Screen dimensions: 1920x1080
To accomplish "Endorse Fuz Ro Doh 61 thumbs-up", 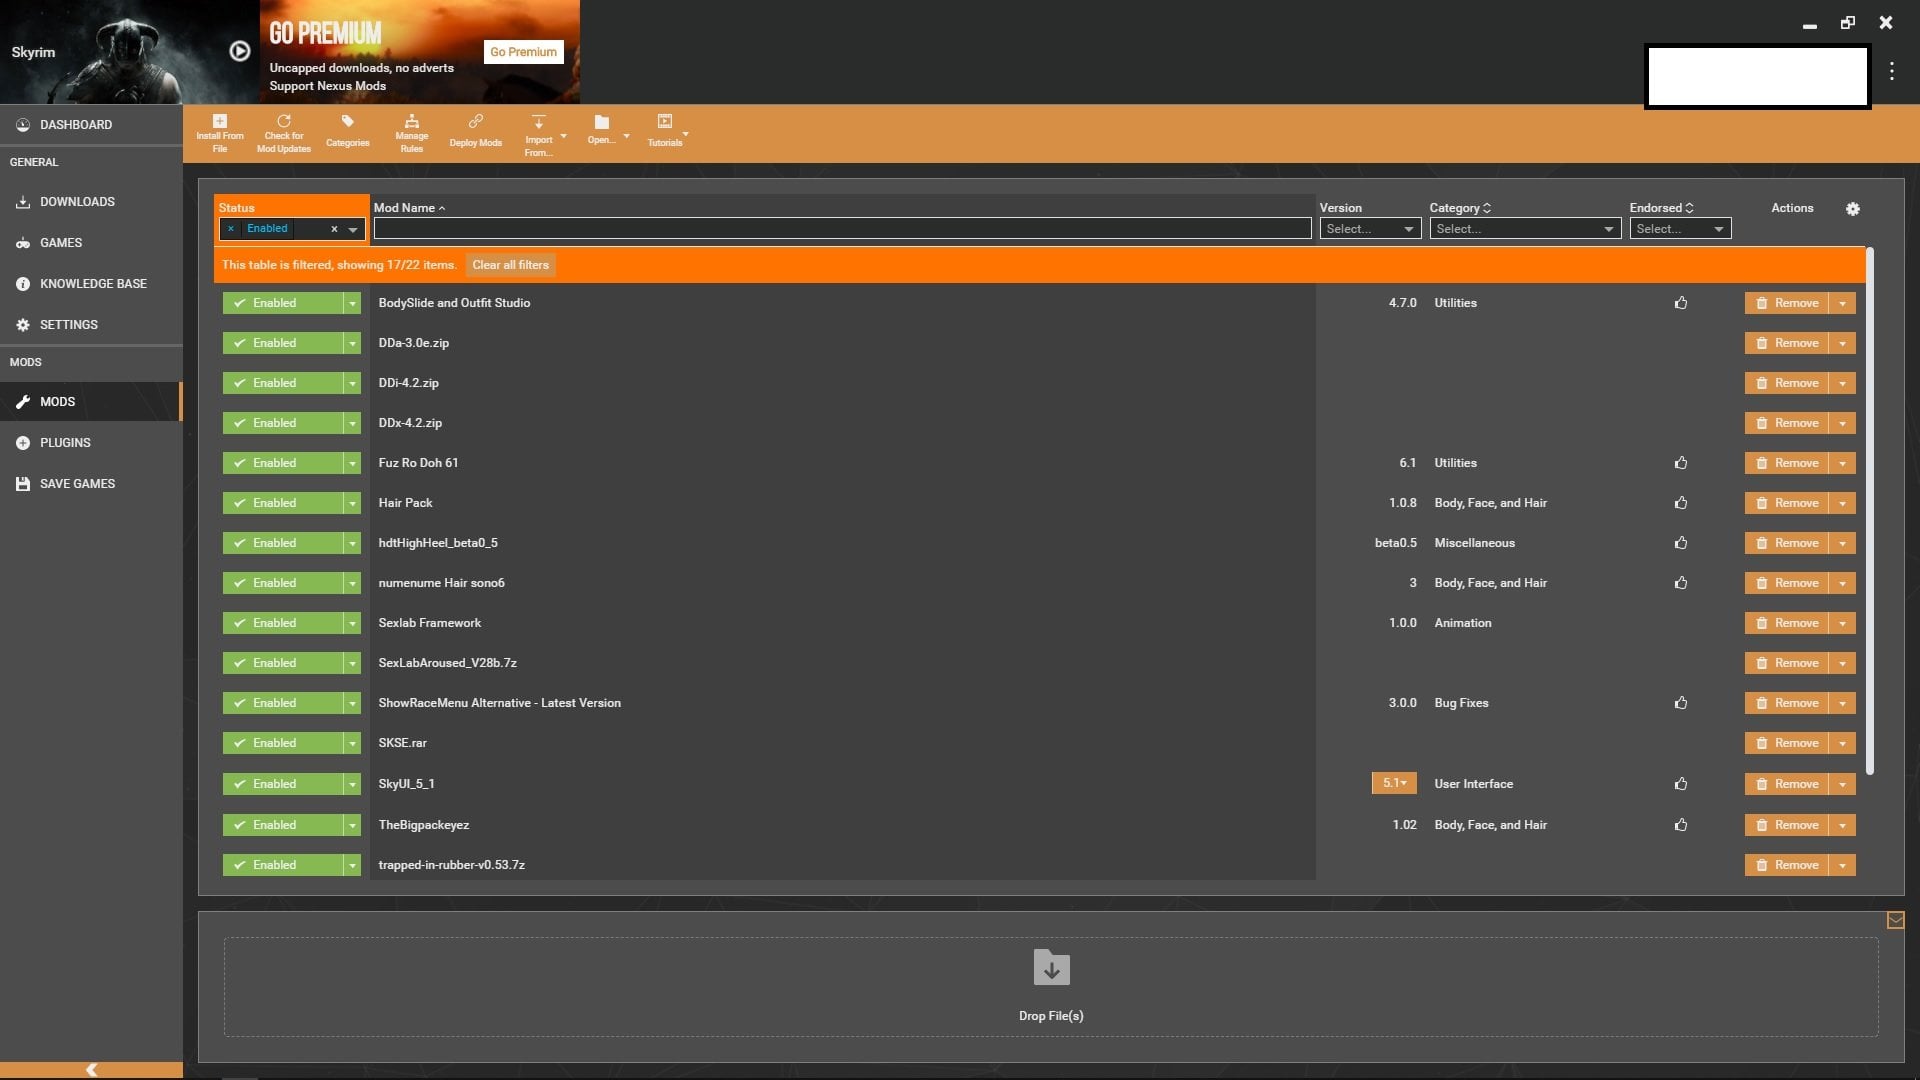I will 1681,463.
